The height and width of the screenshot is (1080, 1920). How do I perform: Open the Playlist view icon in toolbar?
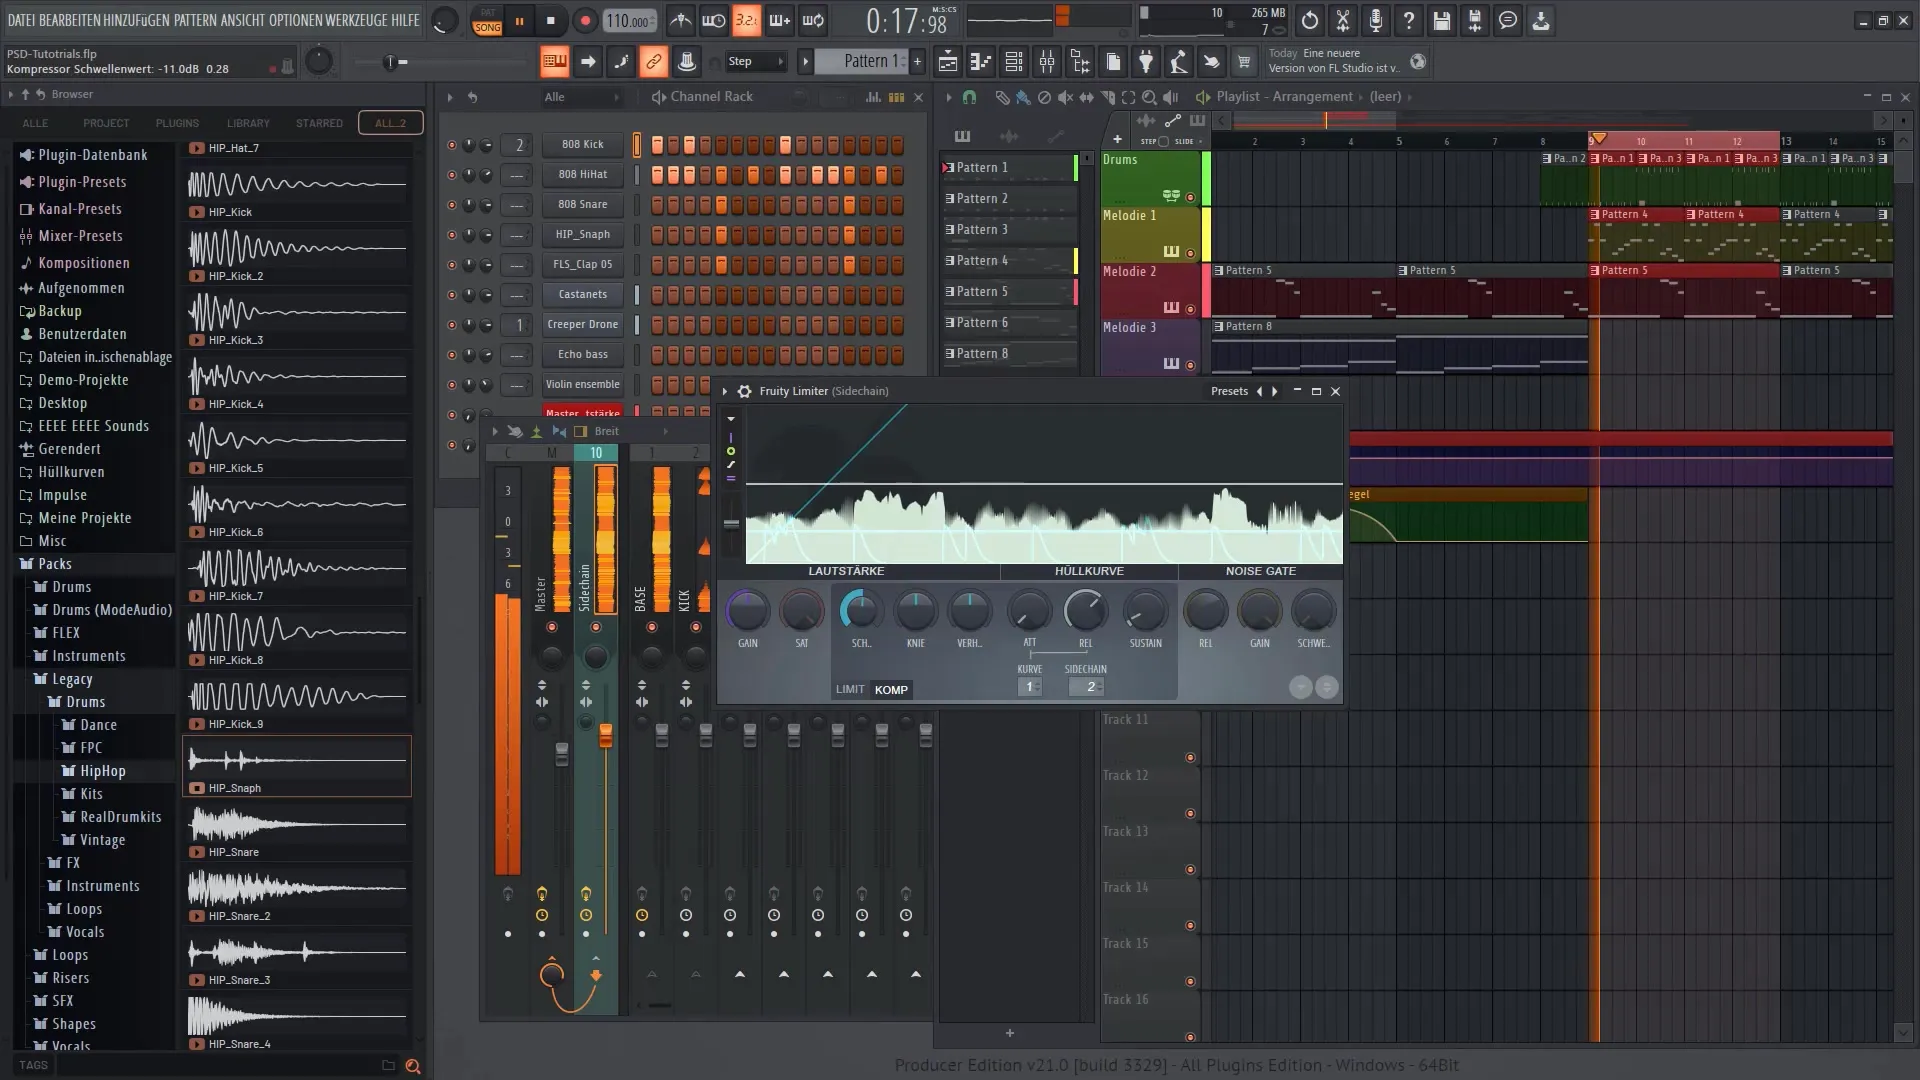point(948,62)
